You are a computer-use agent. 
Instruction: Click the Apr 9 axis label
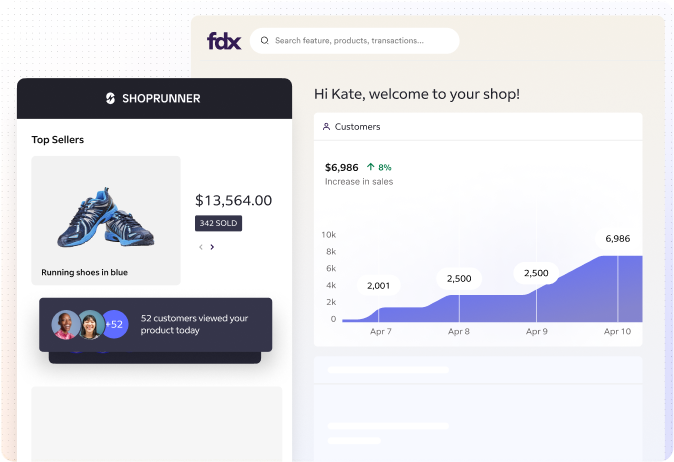pyautogui.click(x=536, y=331)
